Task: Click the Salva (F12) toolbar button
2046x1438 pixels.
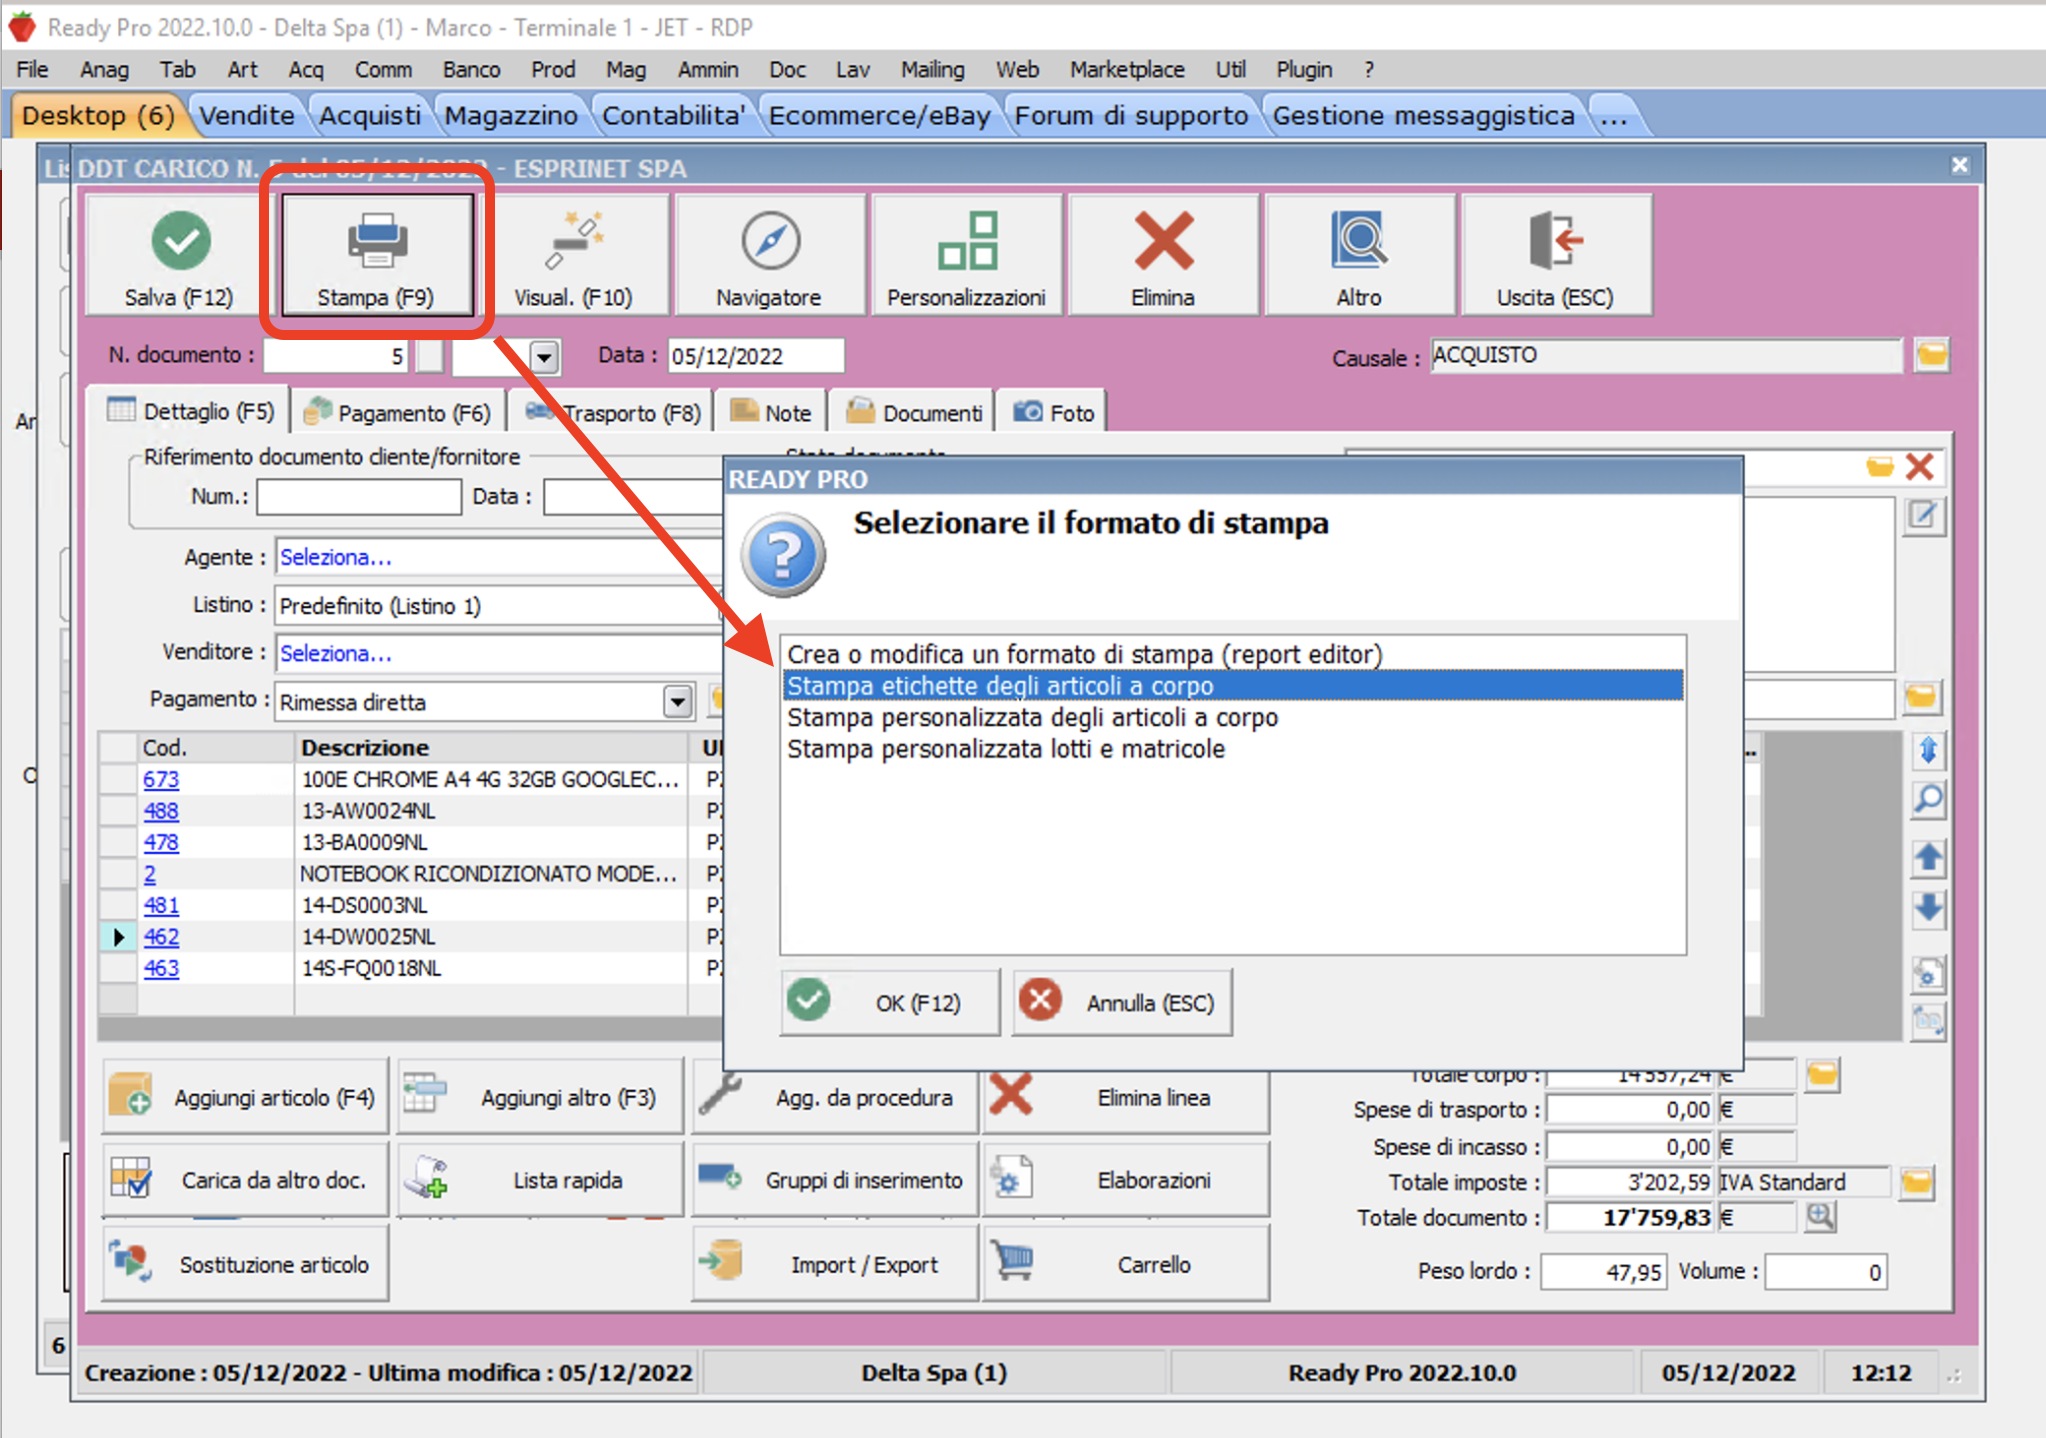Action: pyautogui.click(x=179, y=256)
